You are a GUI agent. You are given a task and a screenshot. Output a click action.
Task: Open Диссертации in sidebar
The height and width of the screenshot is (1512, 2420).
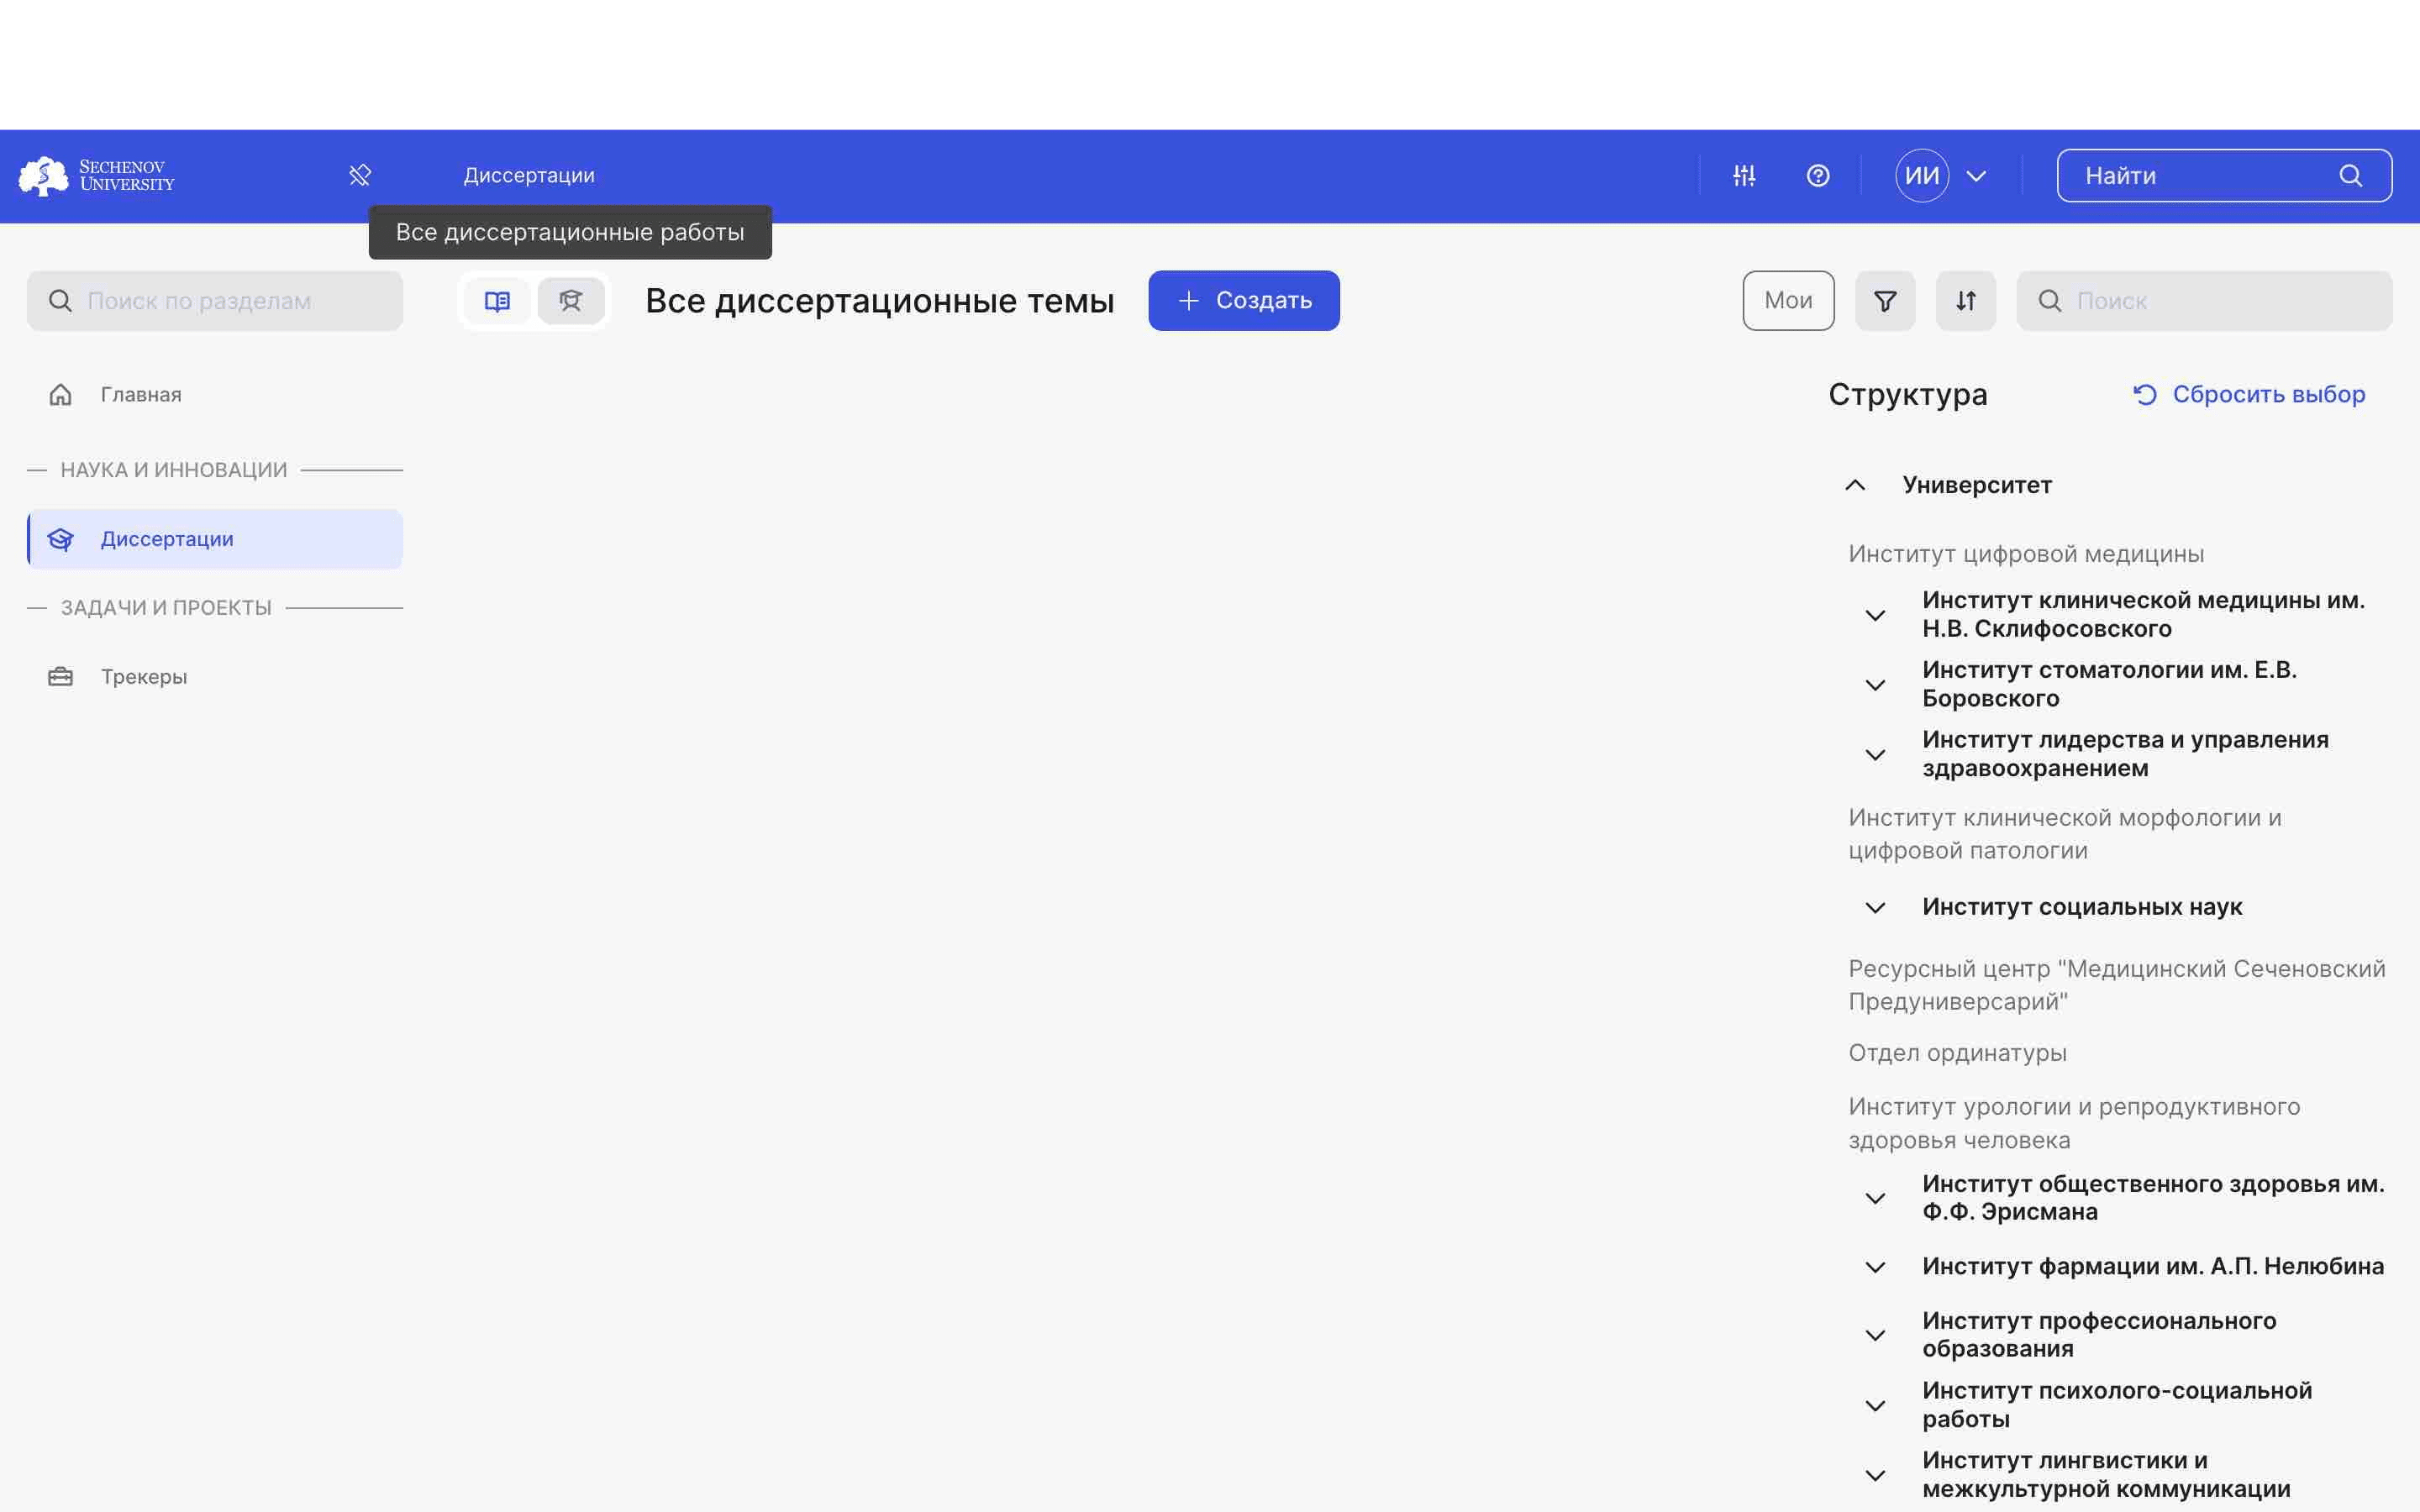[215, 540]
